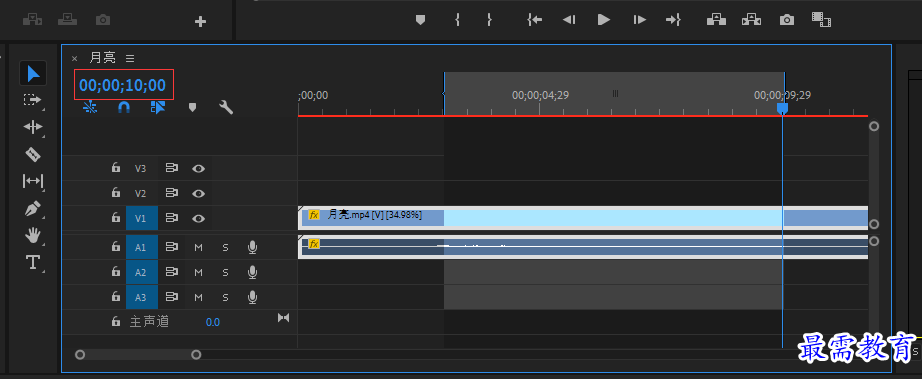This screenshot has height=379, width=922.
Task: Open timeline display settings wrench
Action: 226,108
